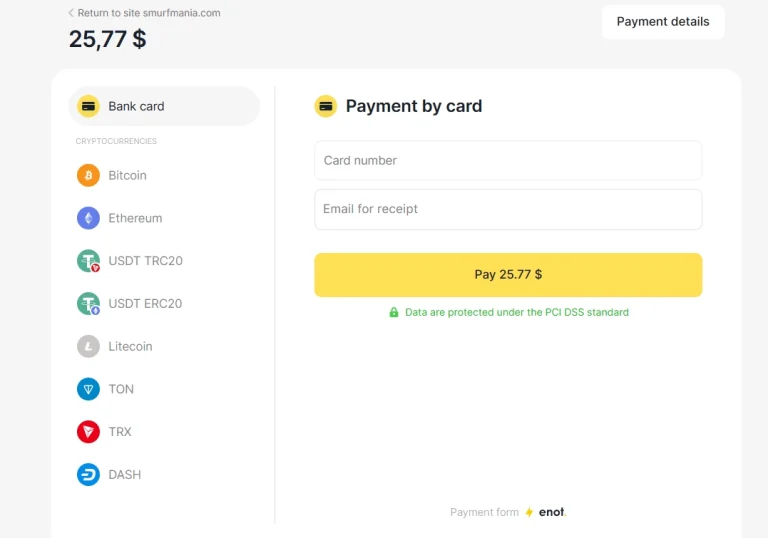768x538 pixels.
Task: Click the TRX red icon
Action: tap(88, 432)
